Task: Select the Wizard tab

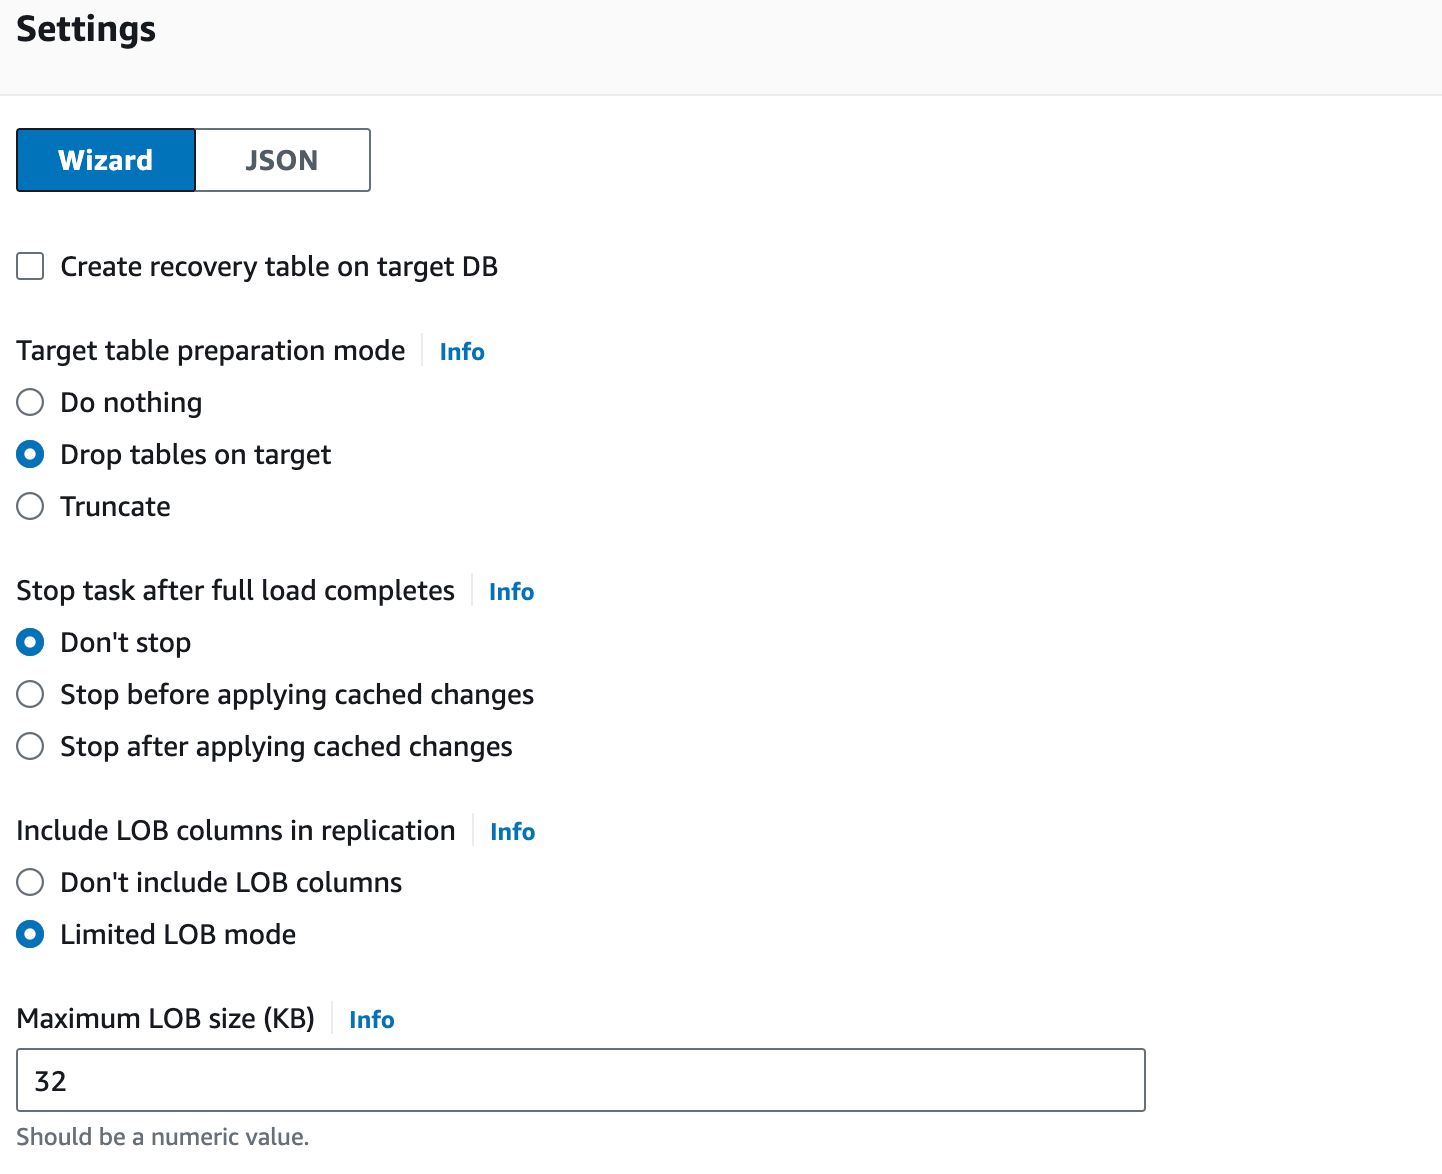Action: pos(105,160)
